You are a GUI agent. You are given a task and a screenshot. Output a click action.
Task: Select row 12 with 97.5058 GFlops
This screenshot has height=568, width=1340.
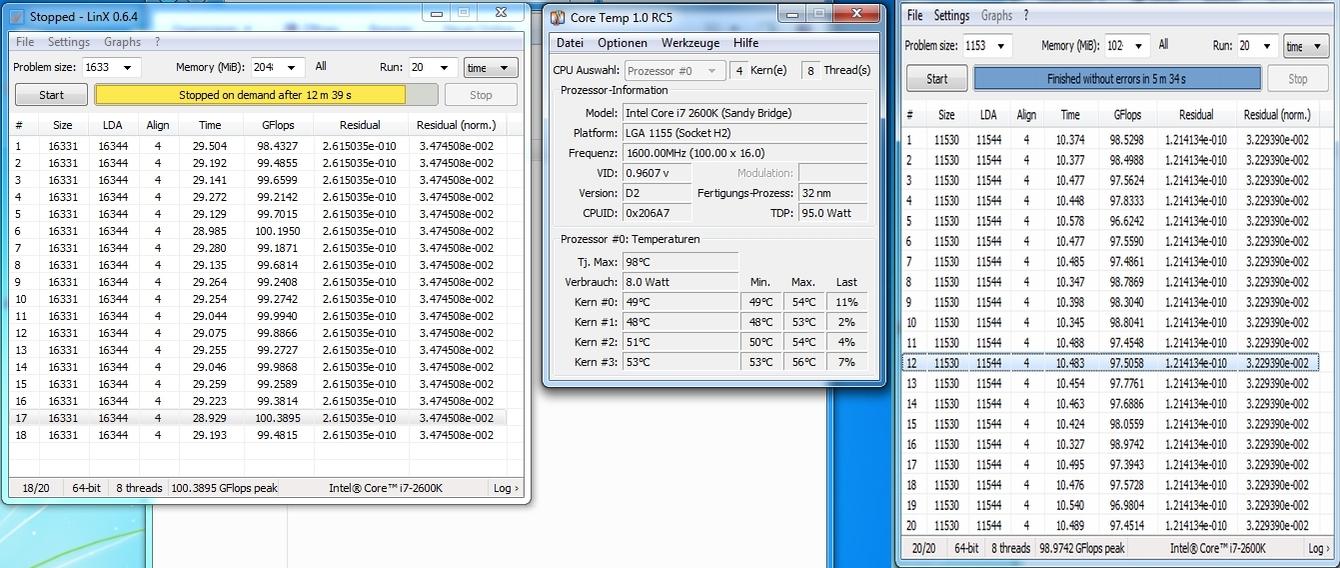[1111, 363]
